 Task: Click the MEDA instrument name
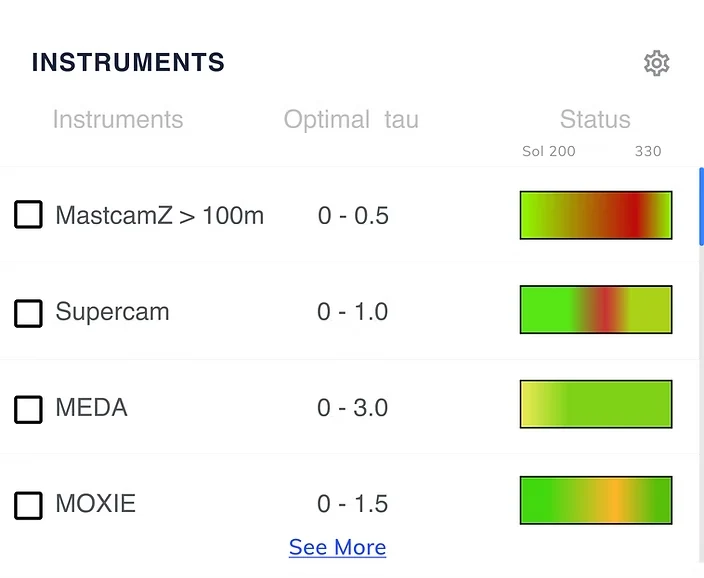click(91, 408)
